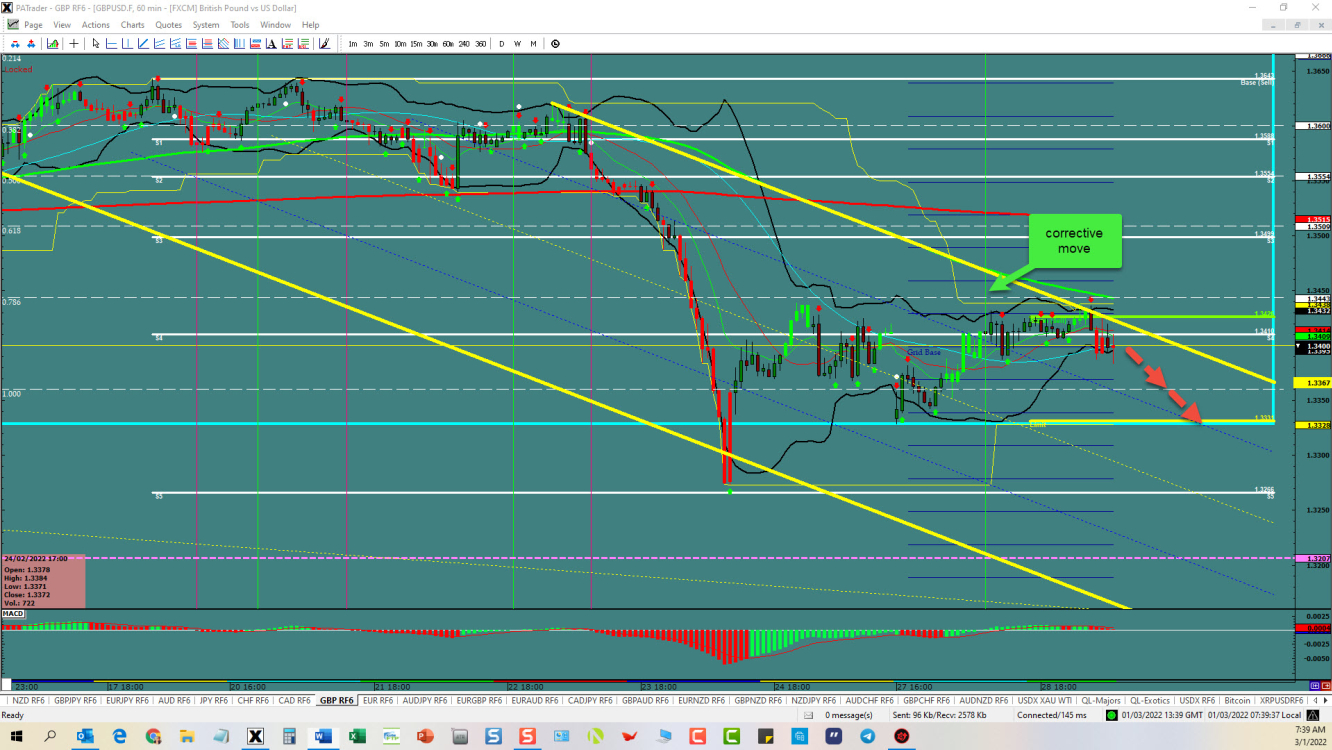This screenshot has height=750, width=1332.
Task: Open Microsoft Excel from the taskbar
Action: [x=357, y=736]
